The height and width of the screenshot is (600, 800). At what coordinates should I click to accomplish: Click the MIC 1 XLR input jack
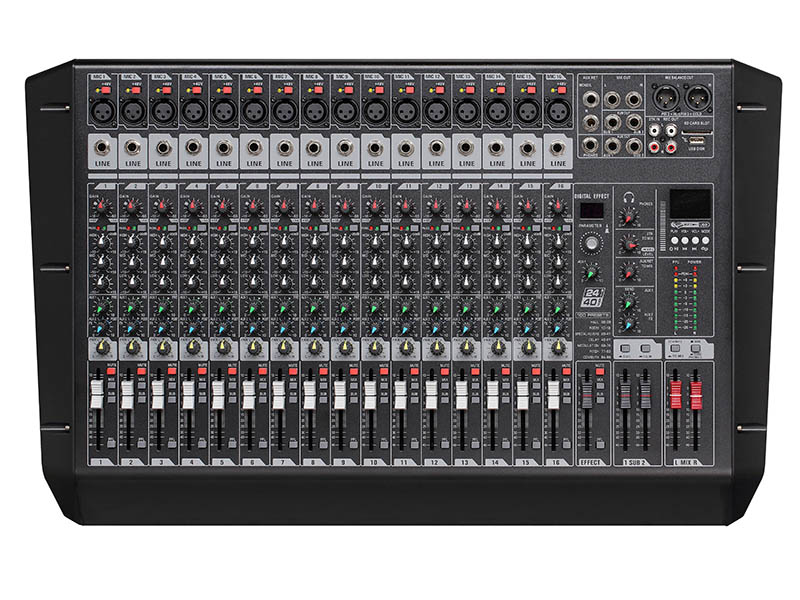[100, 109]
